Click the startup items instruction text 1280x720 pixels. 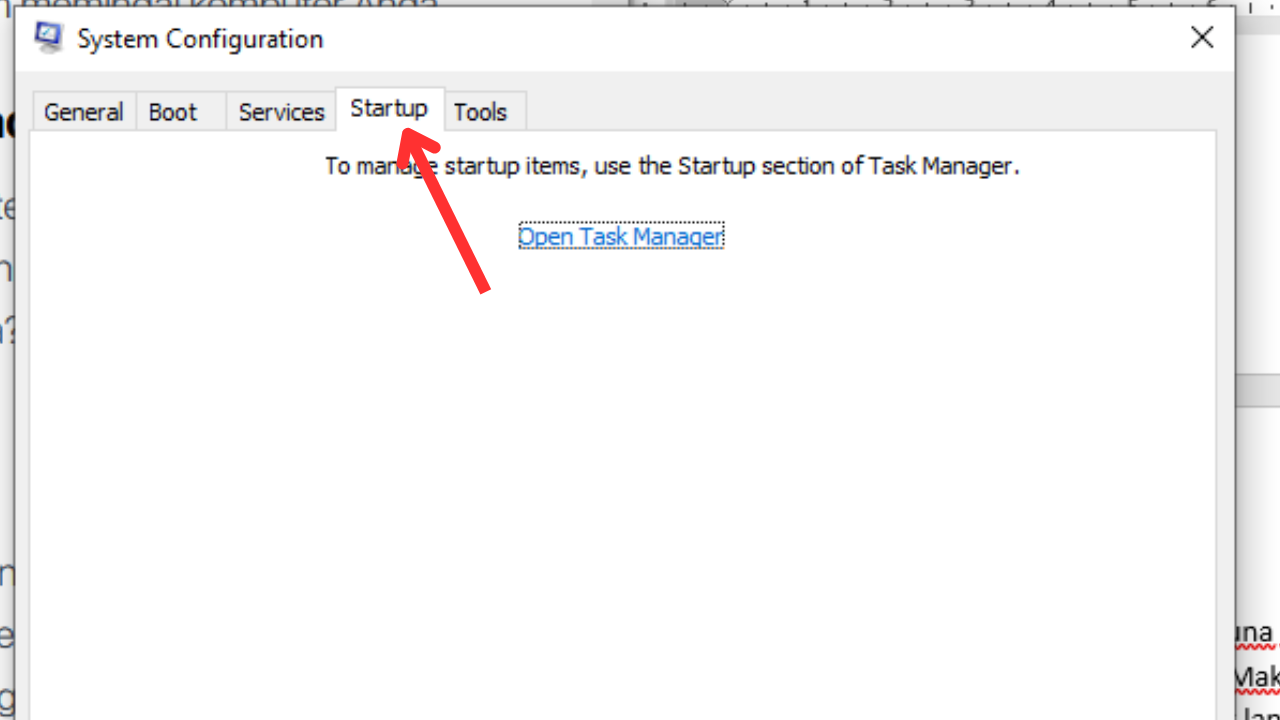672,166
